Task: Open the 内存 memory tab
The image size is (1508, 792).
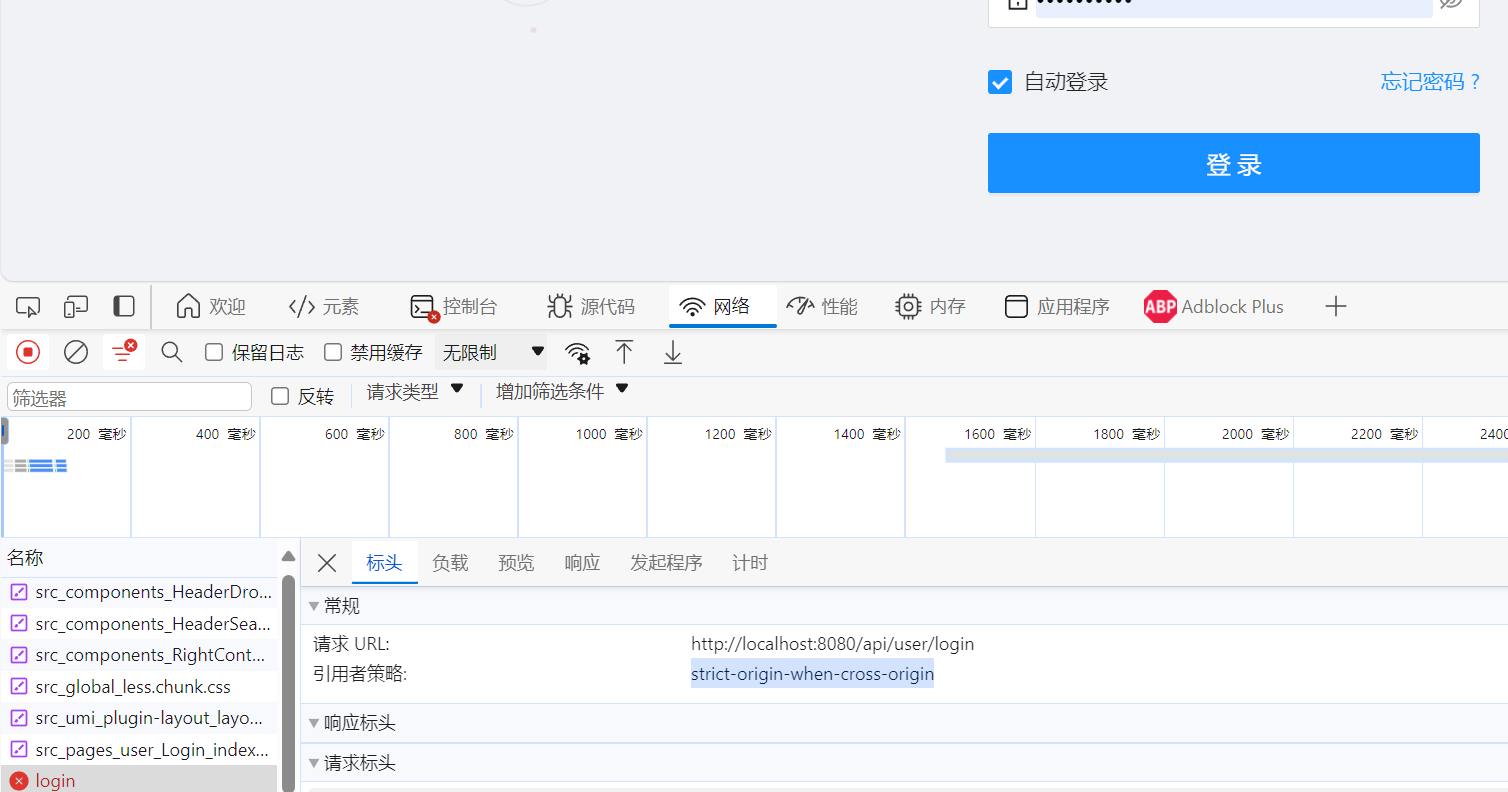Action: point(930,307)
